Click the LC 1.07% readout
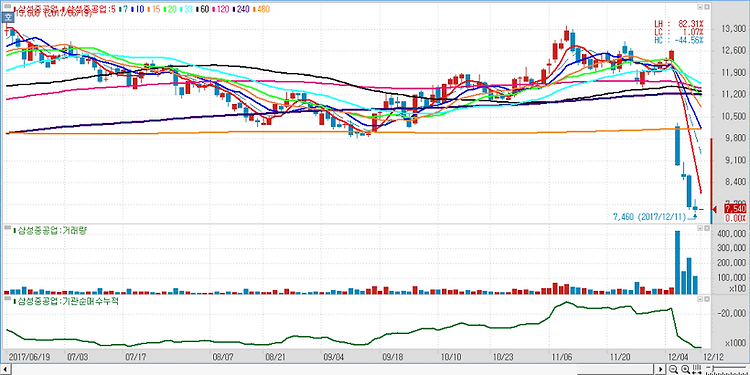This screenshot has height=375, width=750. (x=678, y=32)
